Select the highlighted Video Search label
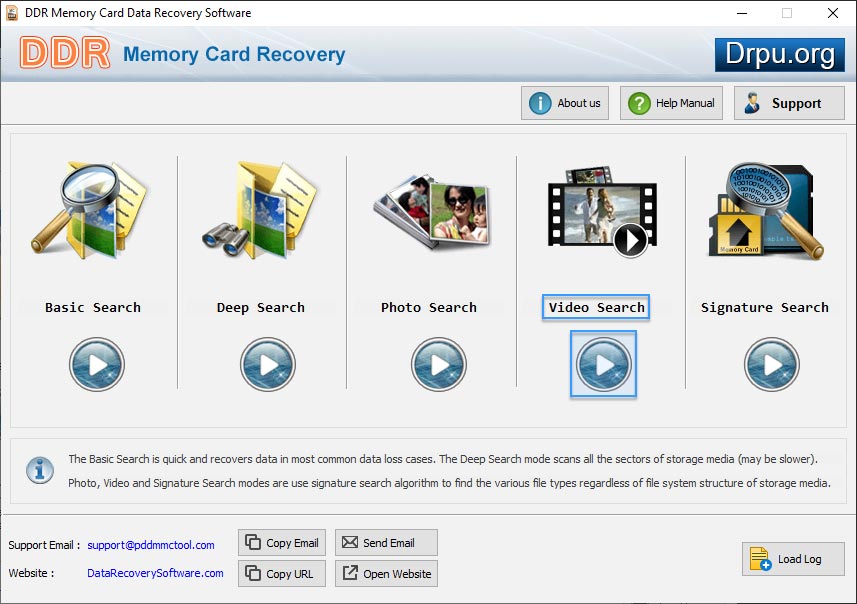The height and width of the screenshot is (604, 857). tap(596, 307)
